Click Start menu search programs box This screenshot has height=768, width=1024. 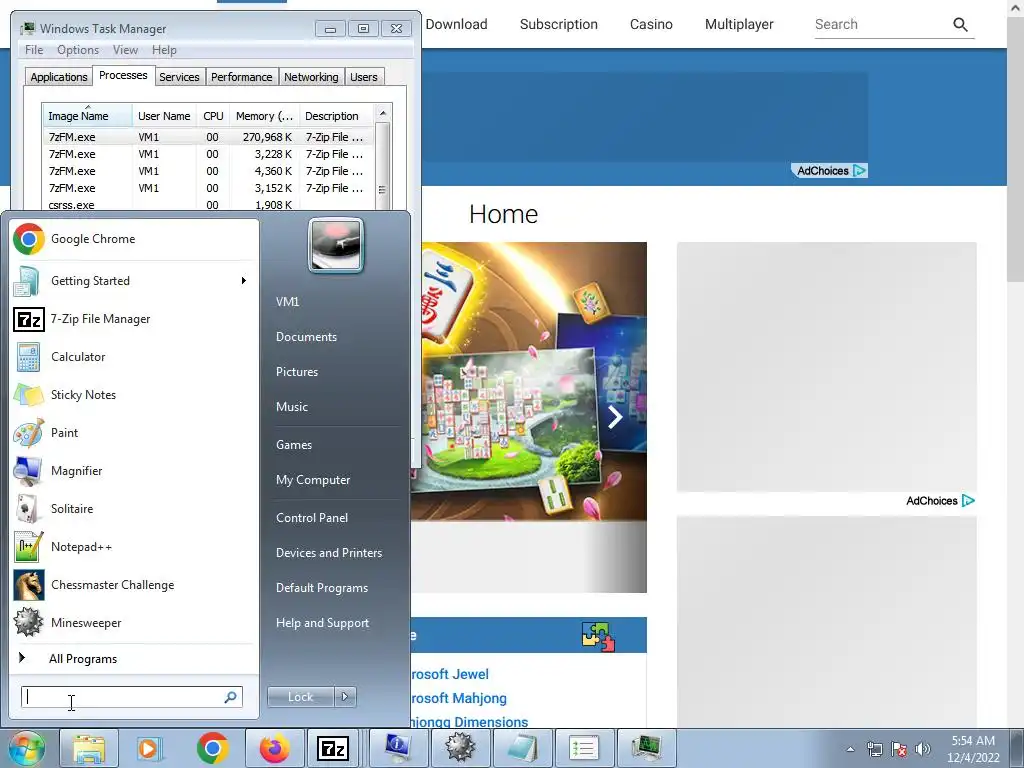(131, 697)
